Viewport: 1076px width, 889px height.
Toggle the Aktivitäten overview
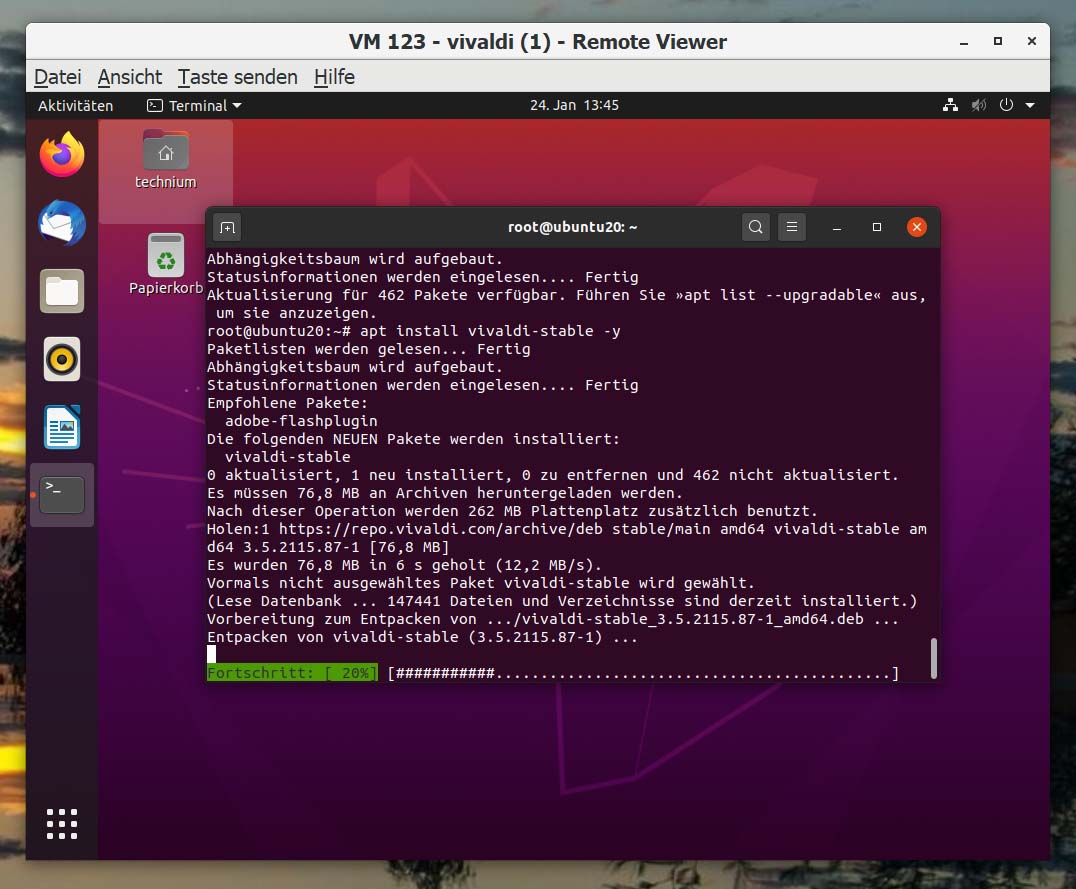(74, 105)
